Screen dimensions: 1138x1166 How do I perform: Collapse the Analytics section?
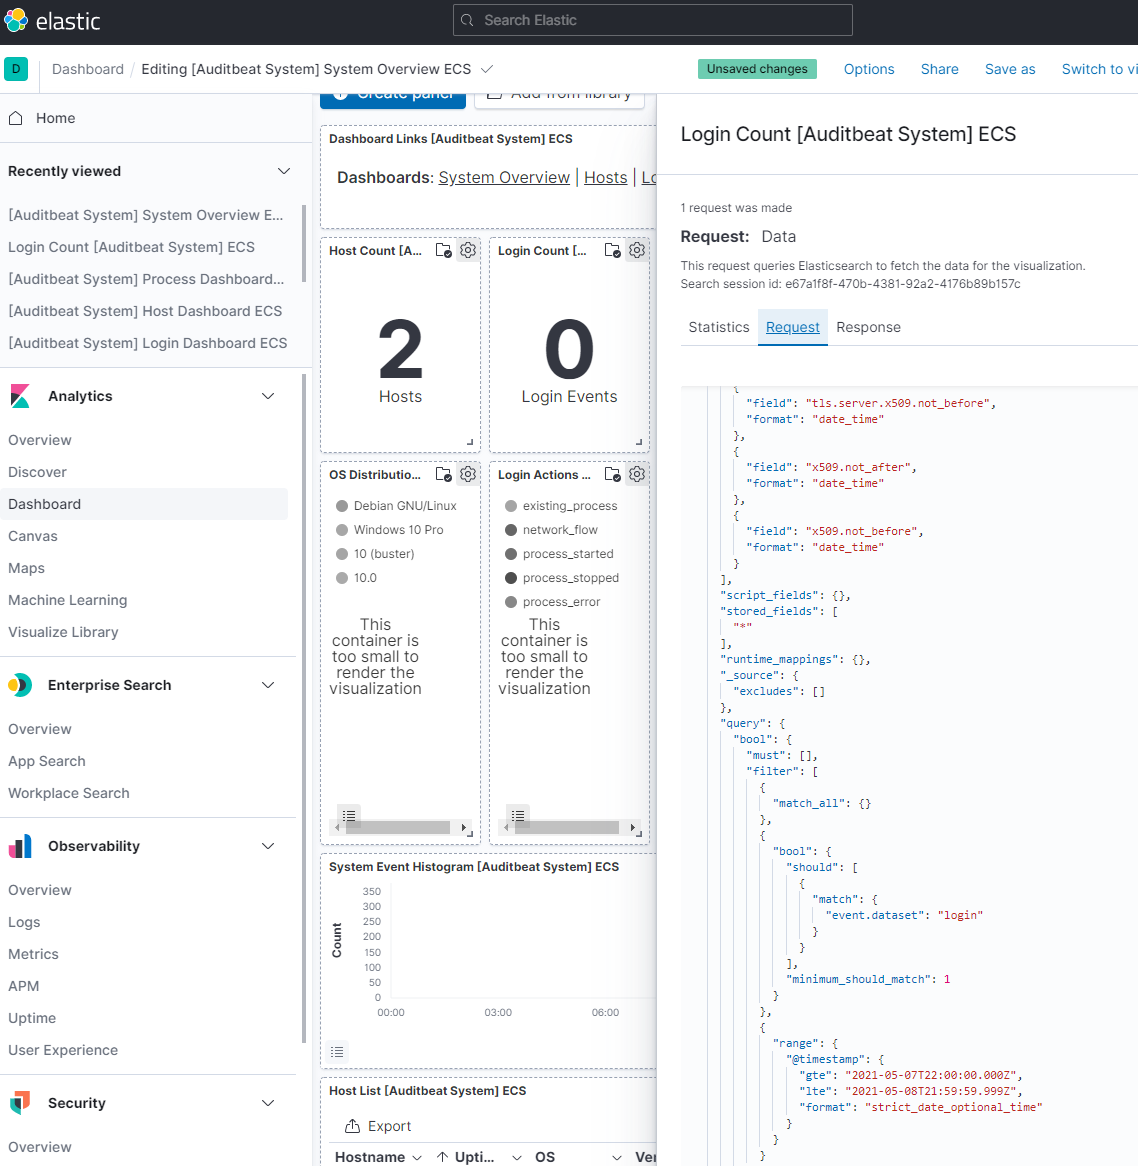click(x=268, y=396)
